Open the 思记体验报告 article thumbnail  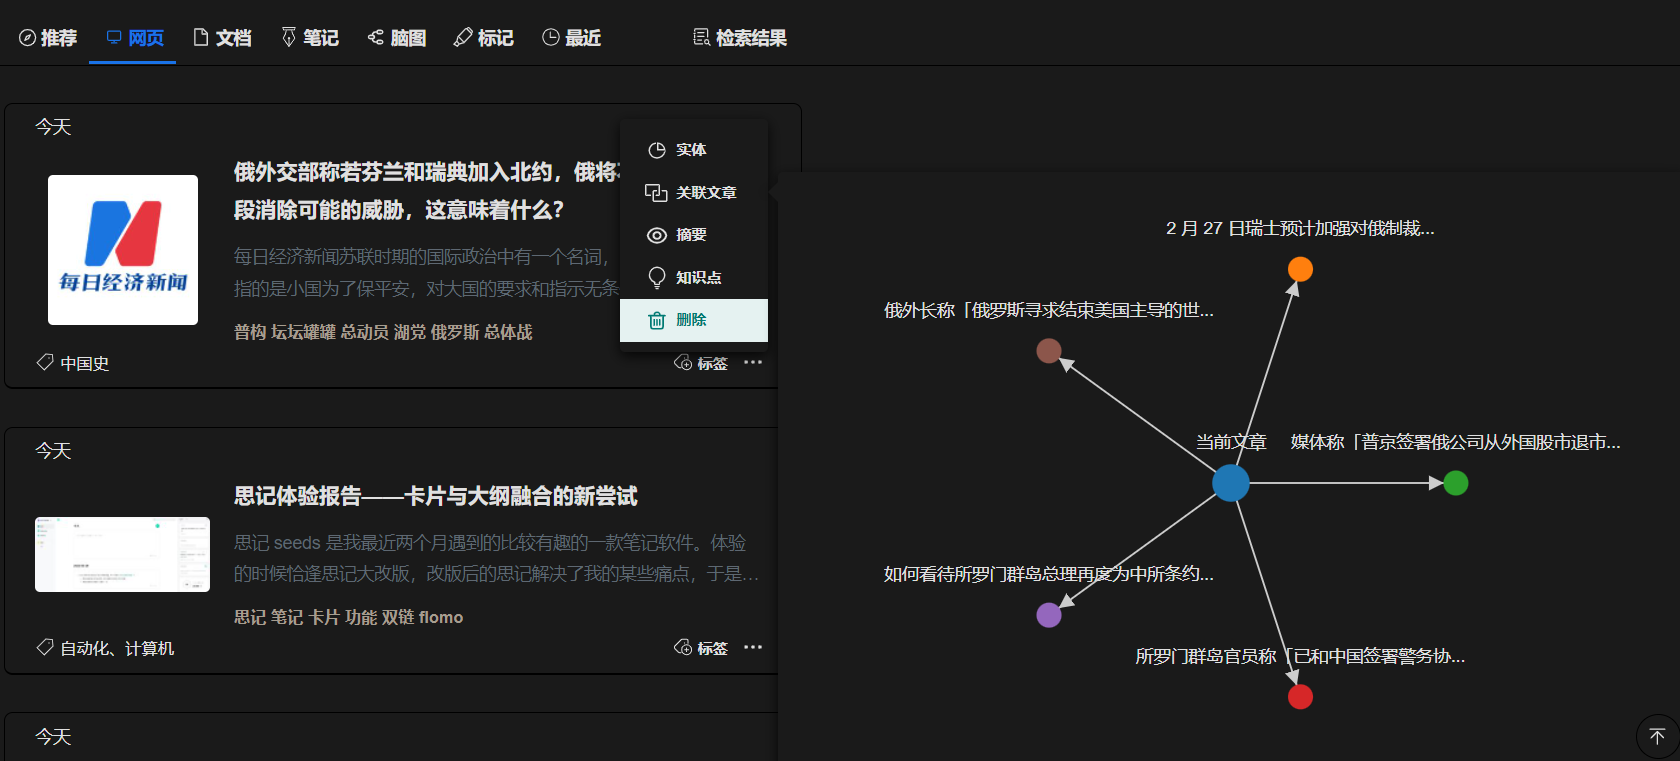(x=122, y=554)
